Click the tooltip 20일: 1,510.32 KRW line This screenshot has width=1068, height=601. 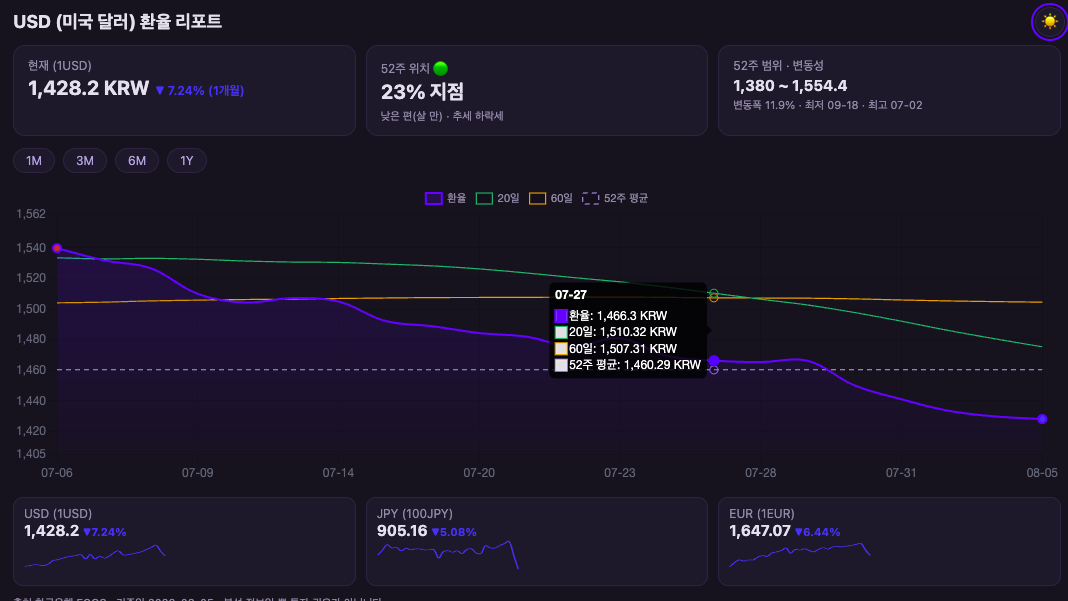click(x=616, y=332)
